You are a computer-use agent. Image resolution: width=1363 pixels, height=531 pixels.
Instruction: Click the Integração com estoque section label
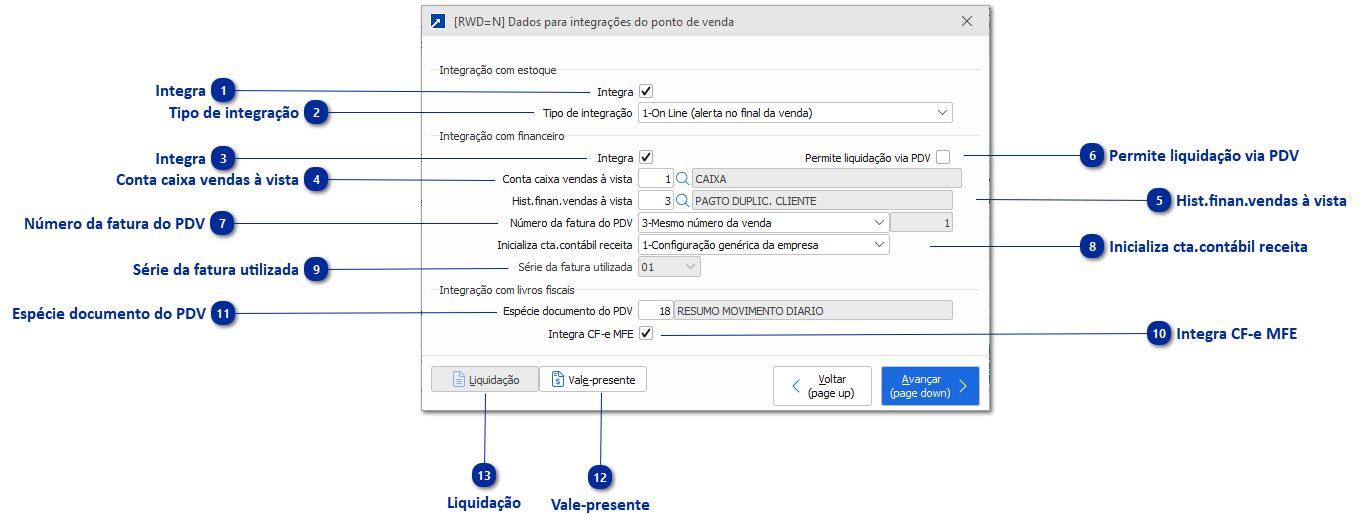[x=498, y=70]
